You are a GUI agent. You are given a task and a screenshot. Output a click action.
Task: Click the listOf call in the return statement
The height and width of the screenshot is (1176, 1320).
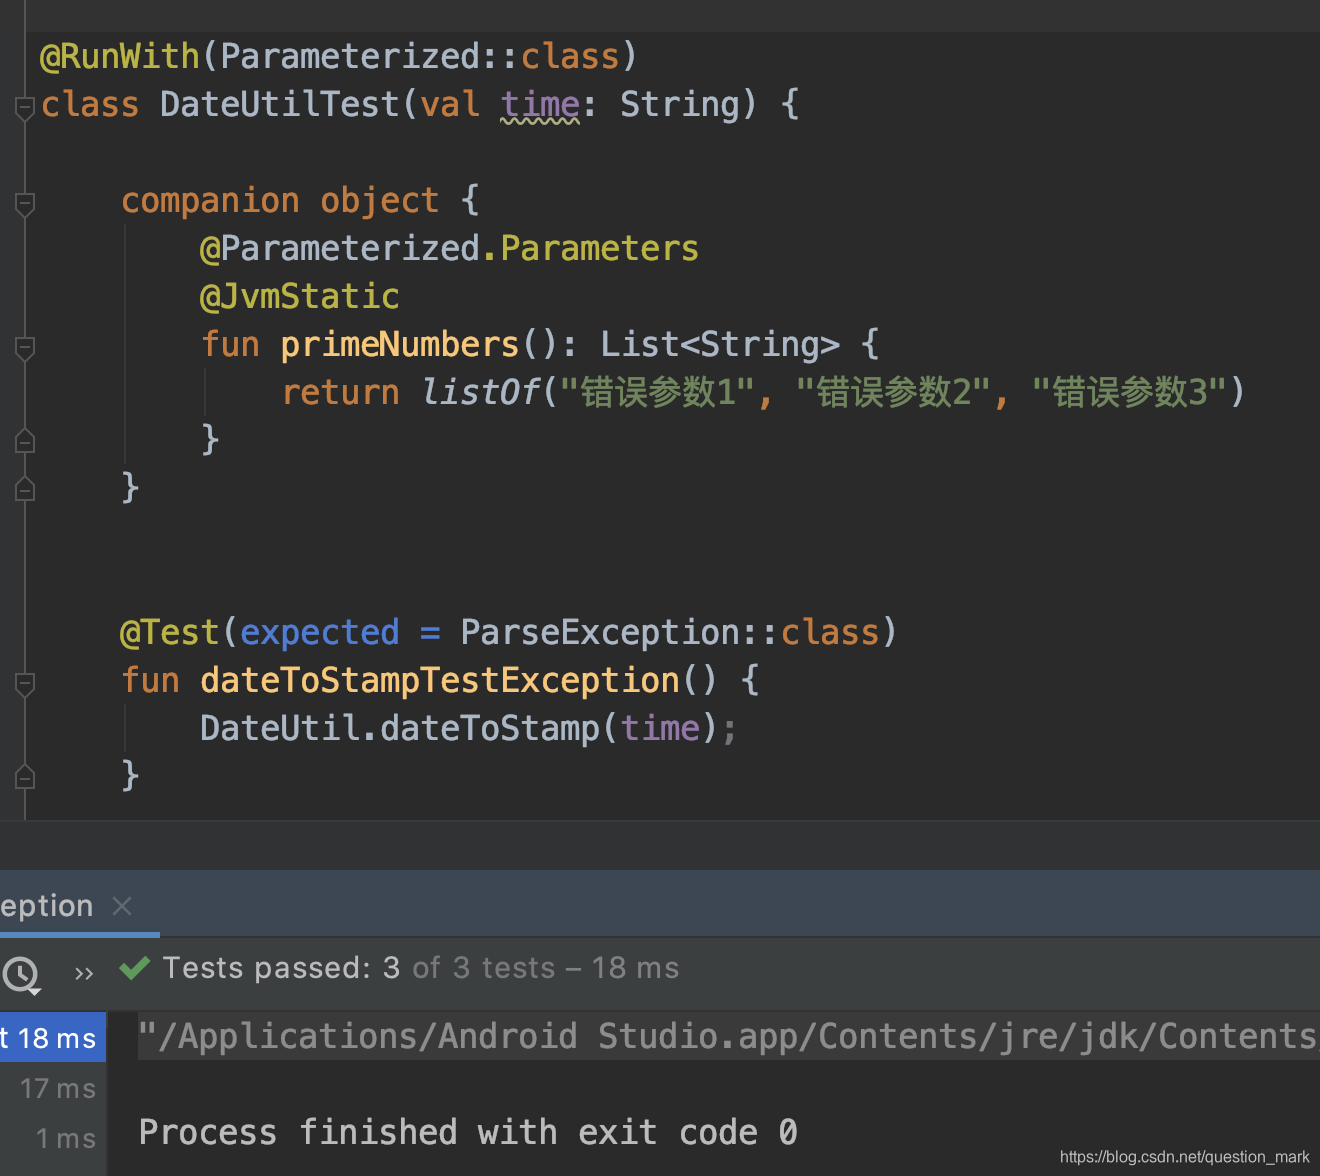point(480,392)
